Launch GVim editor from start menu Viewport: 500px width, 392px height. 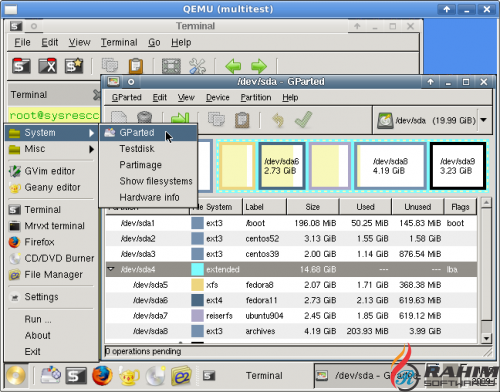pos(52,171)
